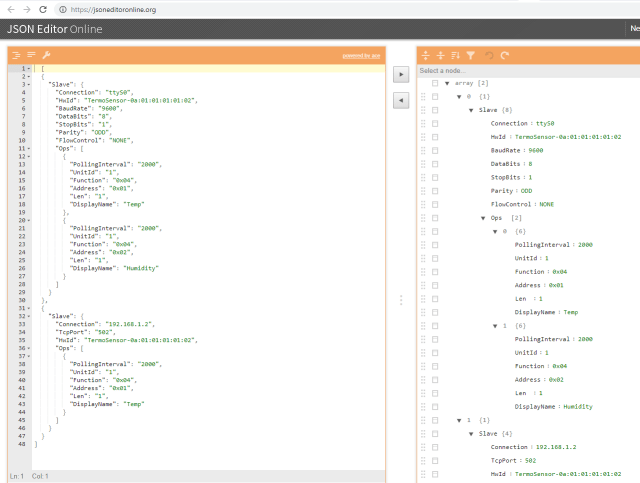Select the Parity value ODD in tree

(x=526, y=191)
